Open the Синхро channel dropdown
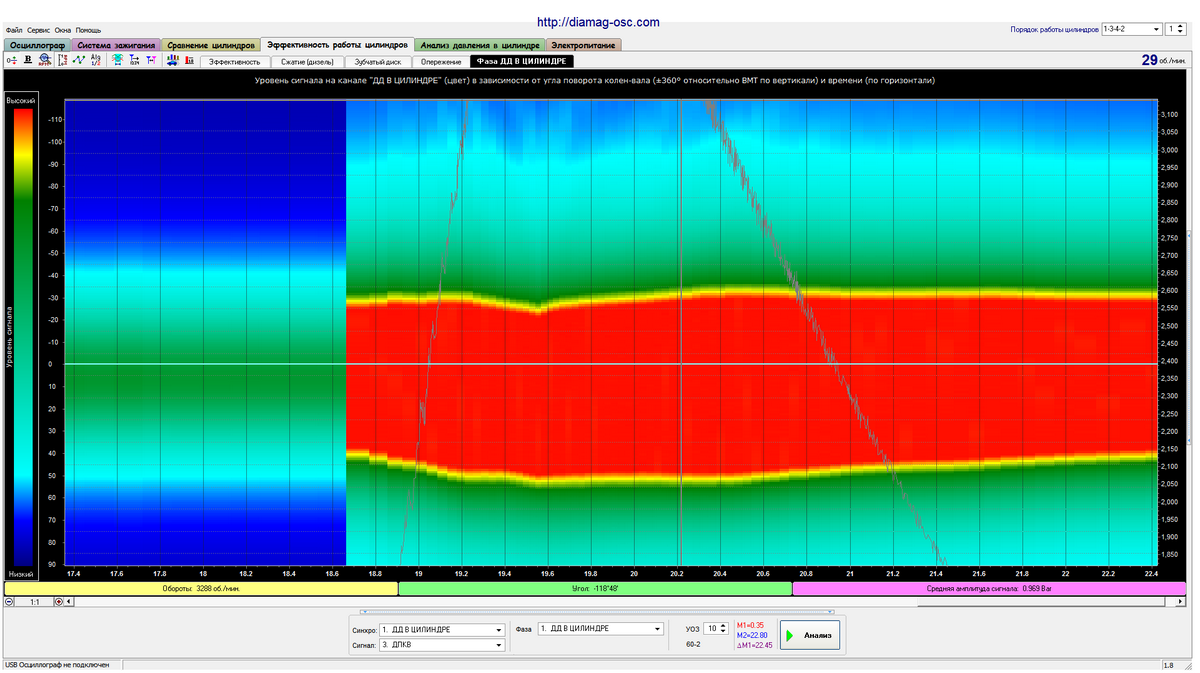This screenshot has width=1200, height=673. [442, 629]
